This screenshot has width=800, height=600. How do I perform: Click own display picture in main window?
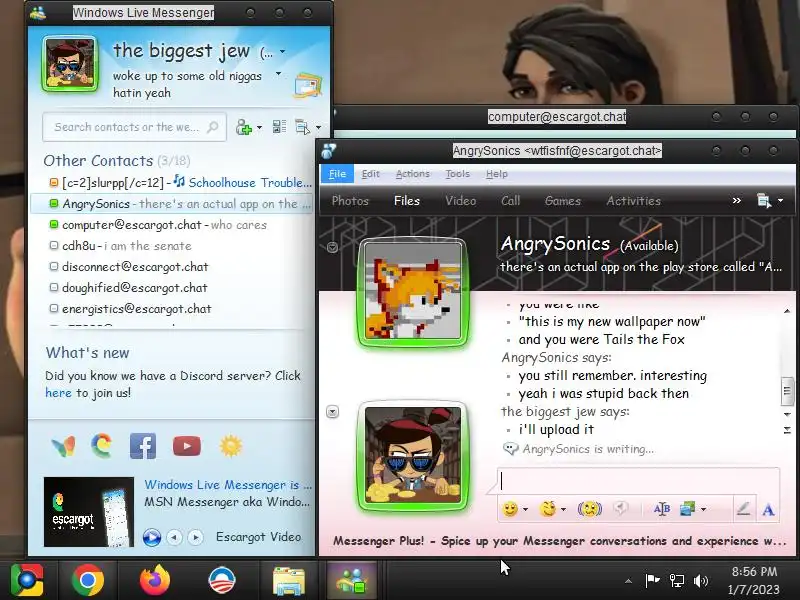coord(70,64)
